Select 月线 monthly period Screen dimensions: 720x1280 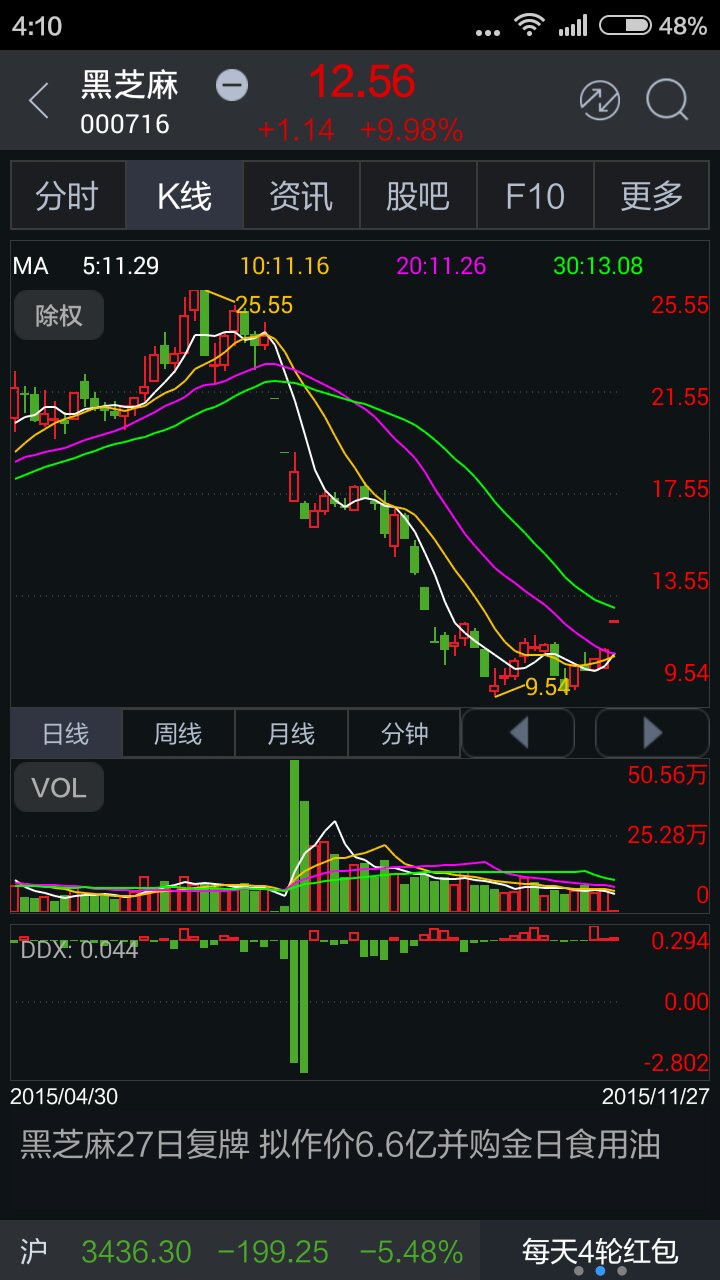291,734
